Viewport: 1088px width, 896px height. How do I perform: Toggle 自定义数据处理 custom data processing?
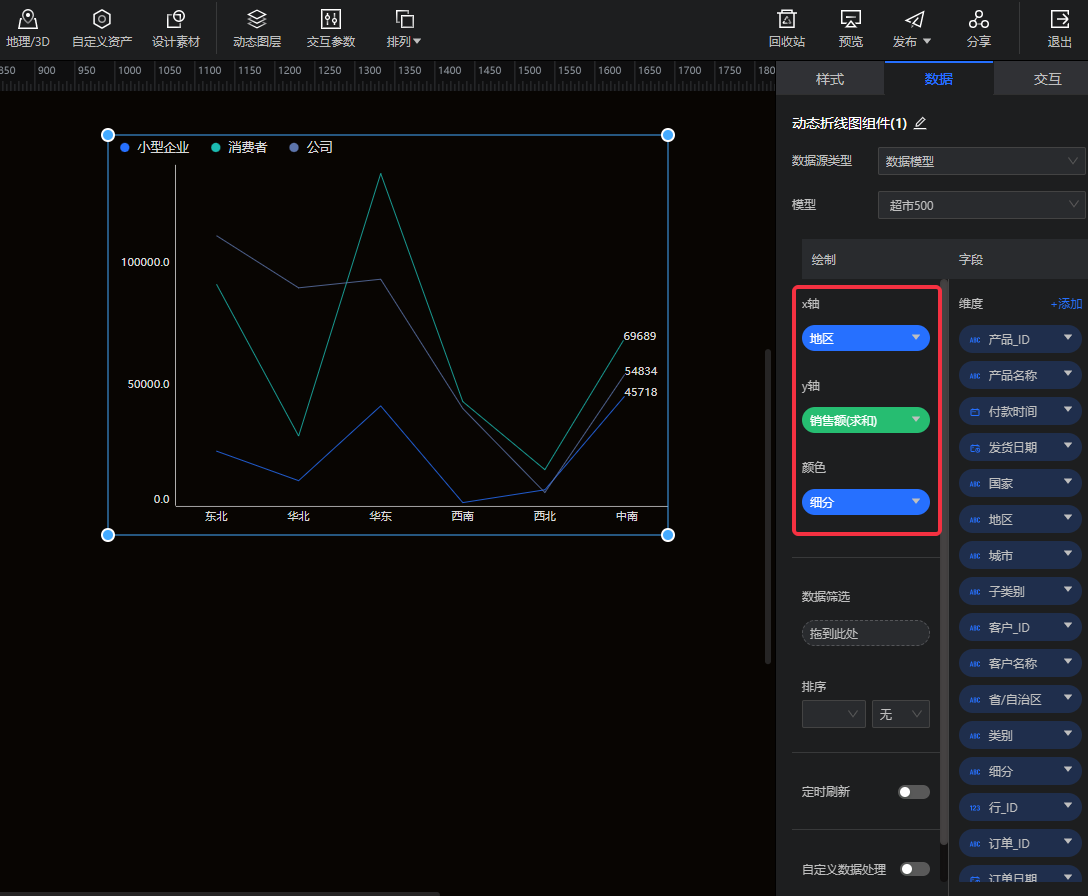(913, 869)
